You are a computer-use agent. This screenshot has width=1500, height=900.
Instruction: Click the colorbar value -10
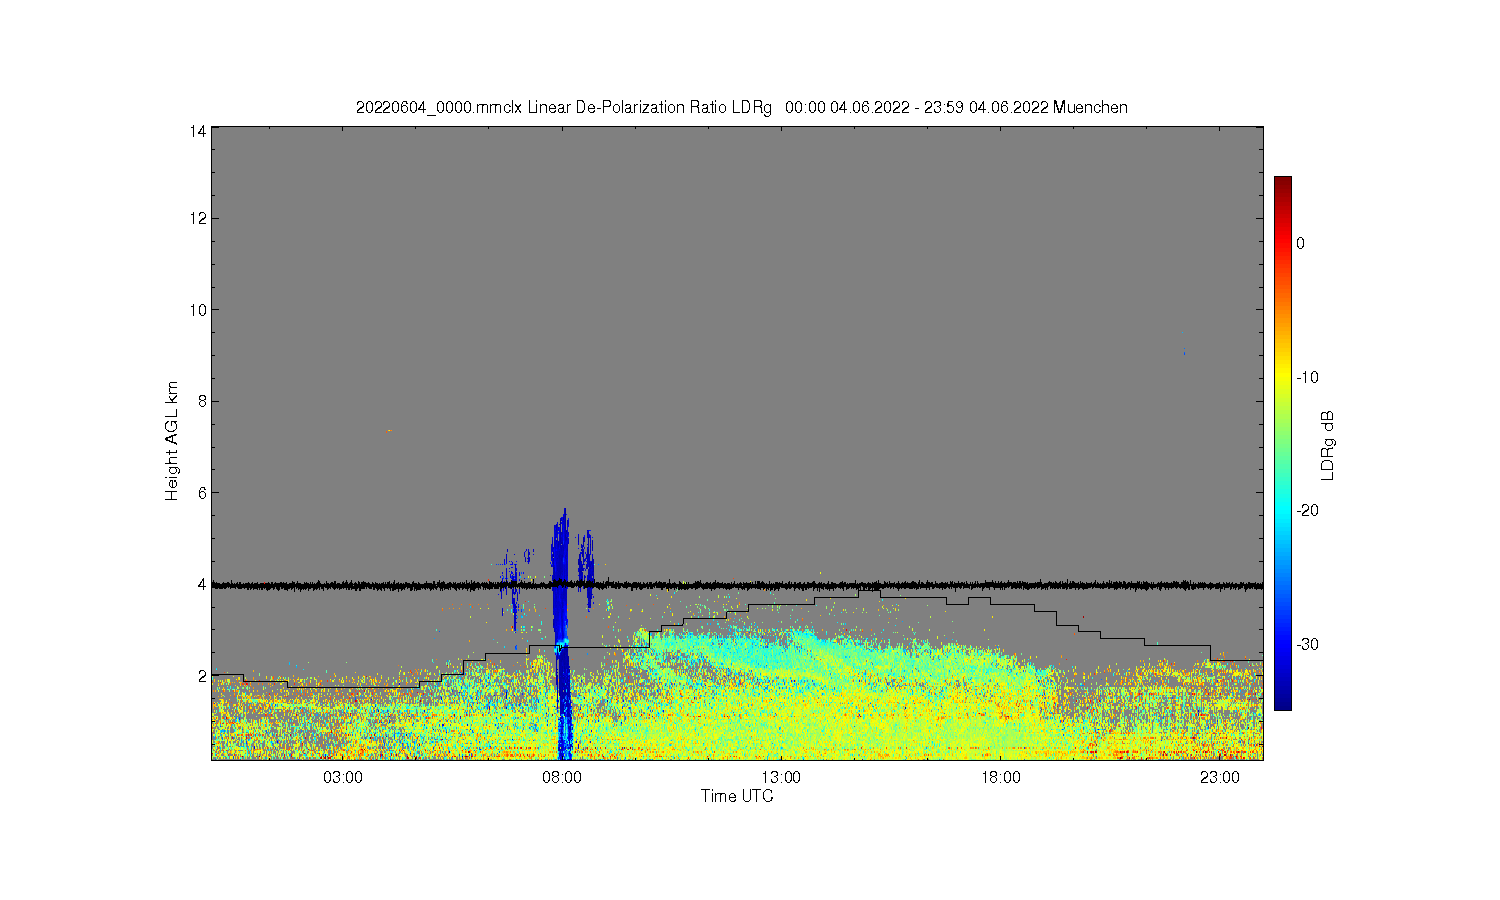coord(1307,377)
